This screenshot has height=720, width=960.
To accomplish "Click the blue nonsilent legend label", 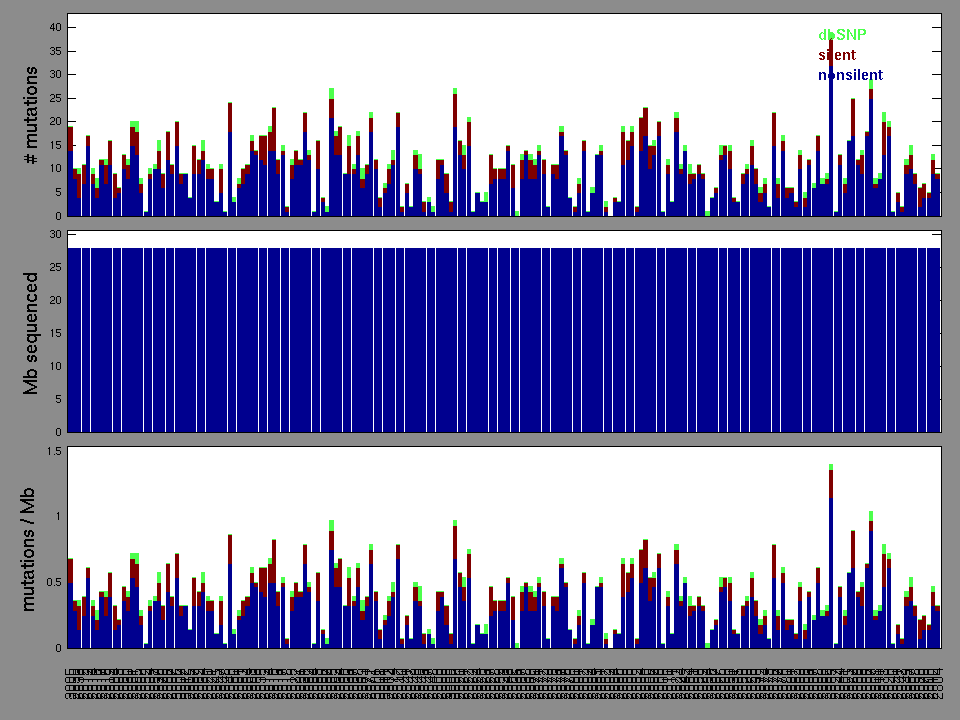I will 850,75.
